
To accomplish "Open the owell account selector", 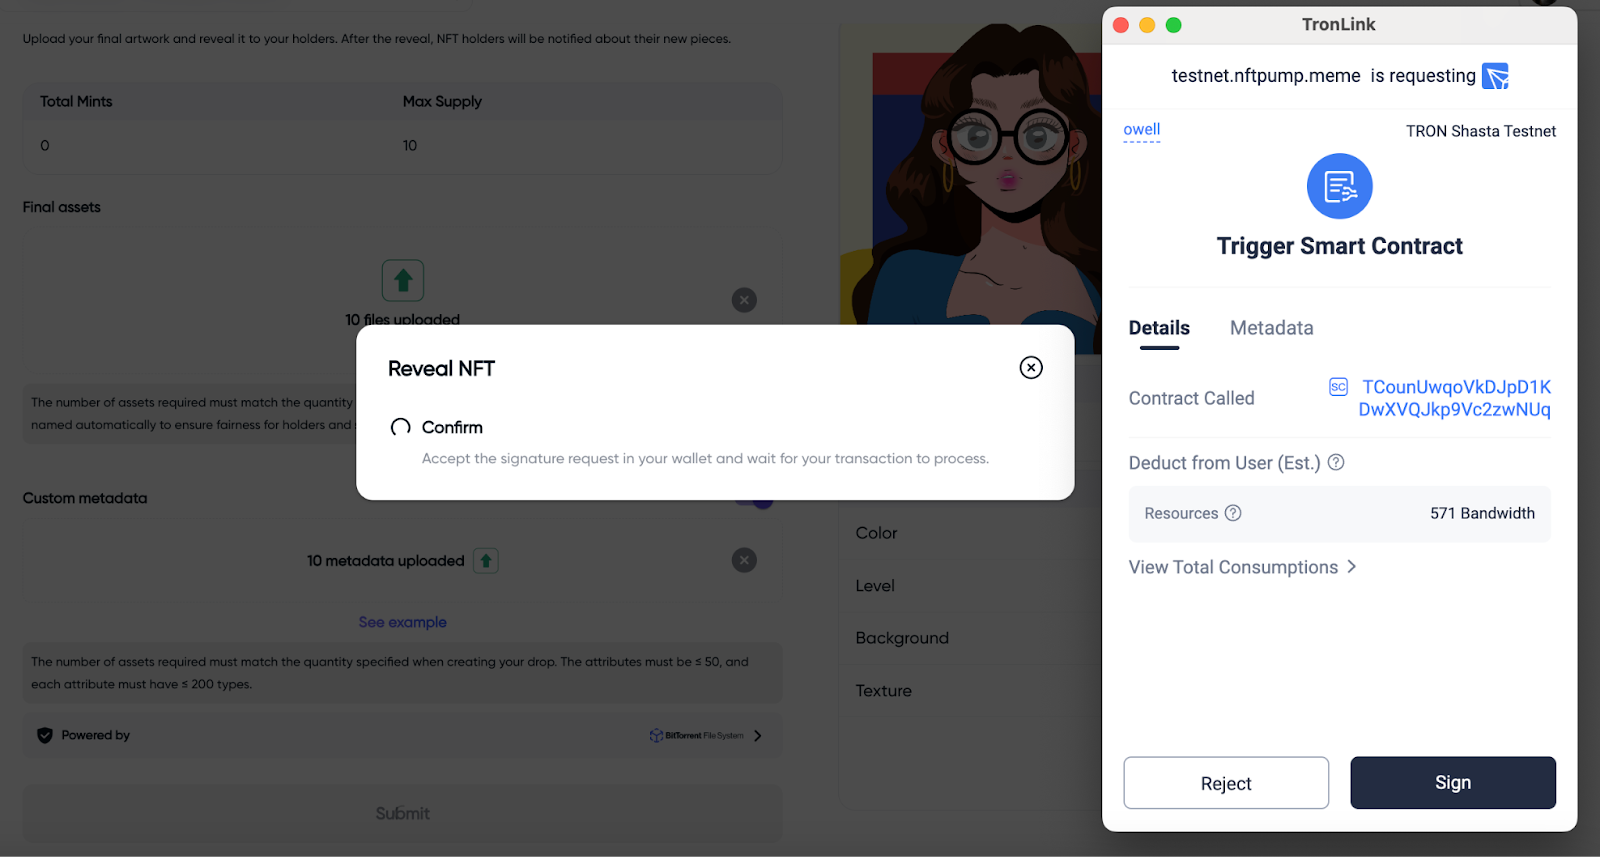I will tap(1142, 130).
